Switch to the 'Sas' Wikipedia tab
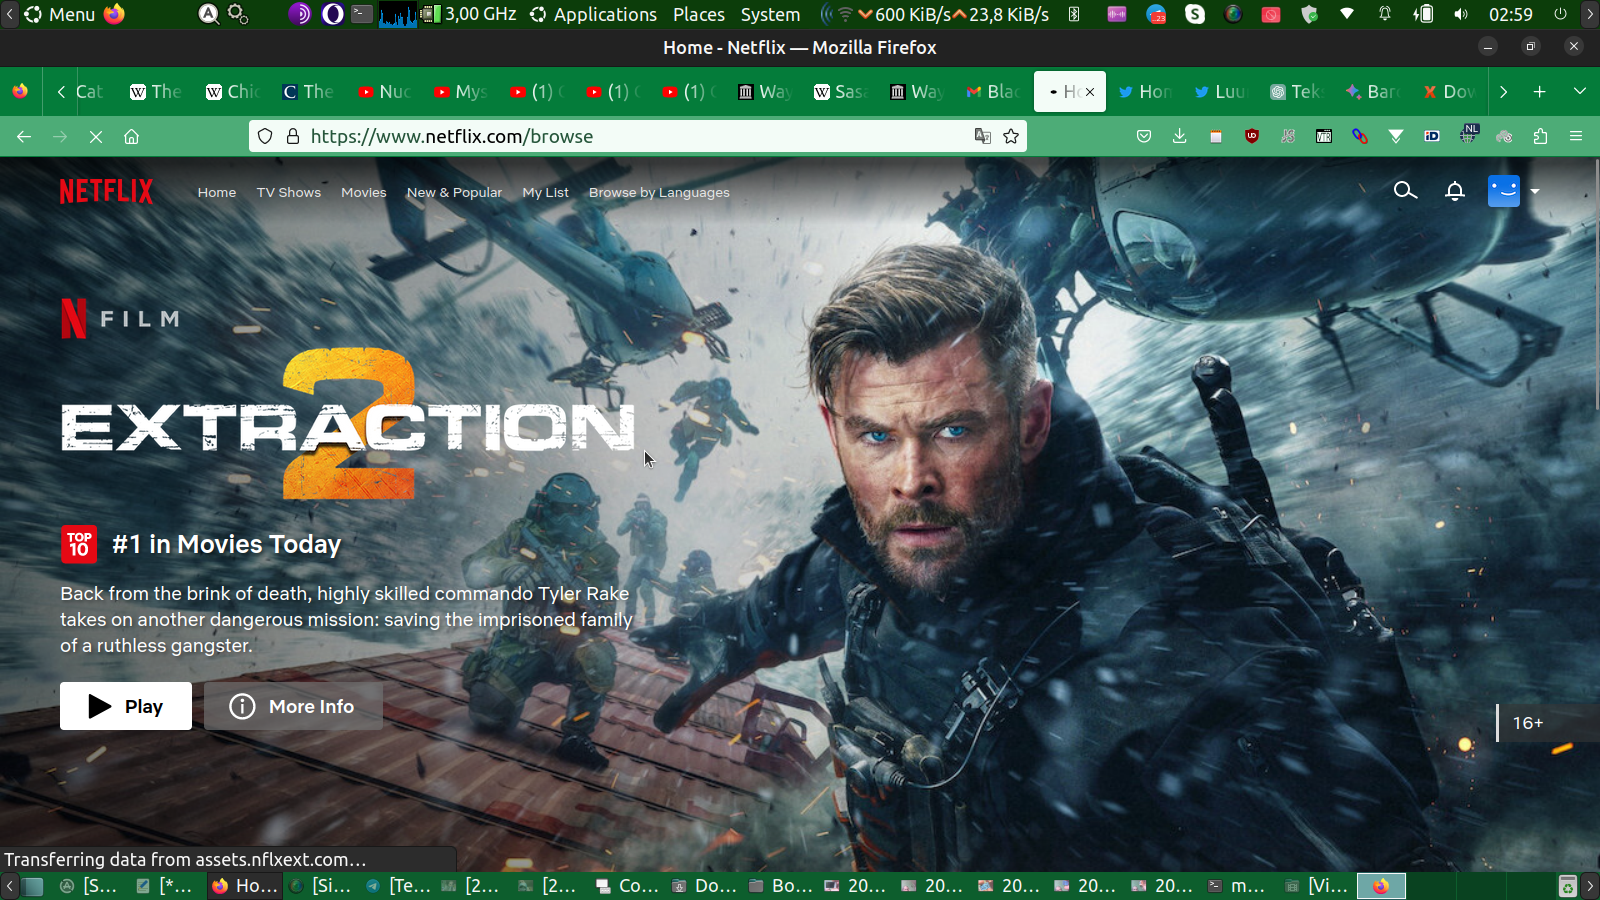 point(841,92)
